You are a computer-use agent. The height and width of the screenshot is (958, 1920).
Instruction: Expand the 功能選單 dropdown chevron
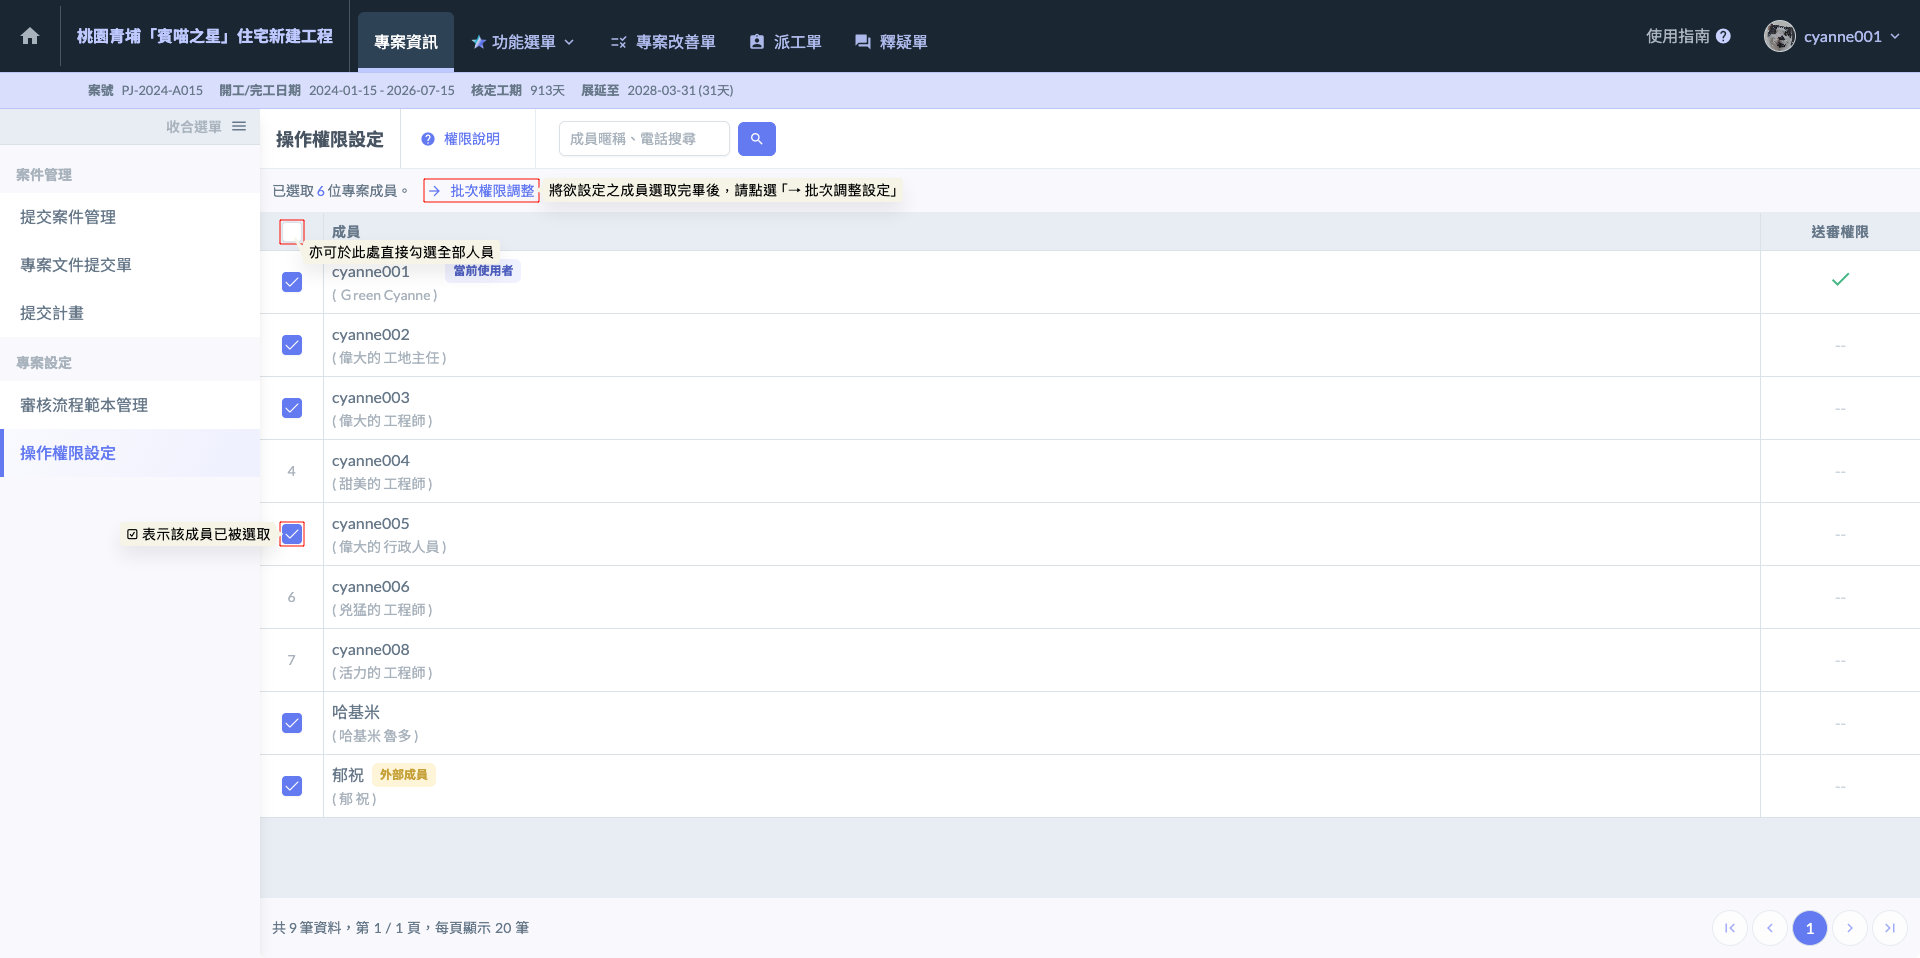point(569,42)
